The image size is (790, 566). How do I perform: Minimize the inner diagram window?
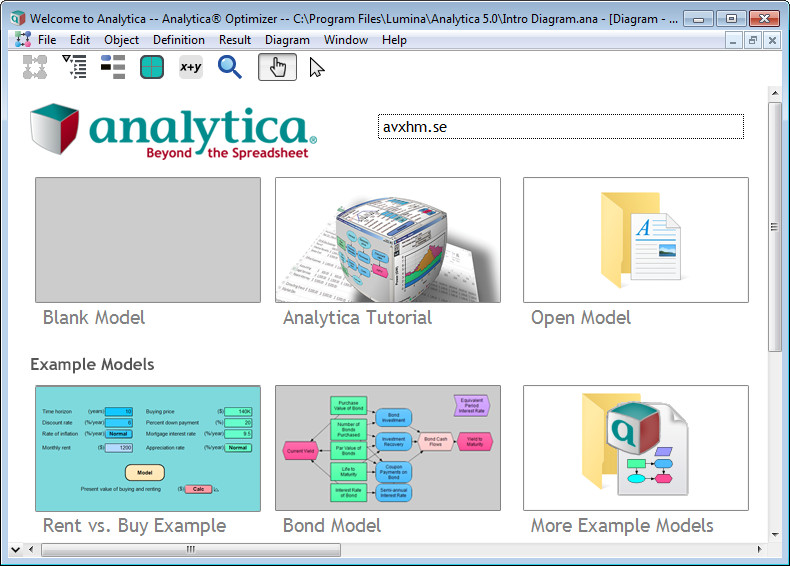point(733,40)
